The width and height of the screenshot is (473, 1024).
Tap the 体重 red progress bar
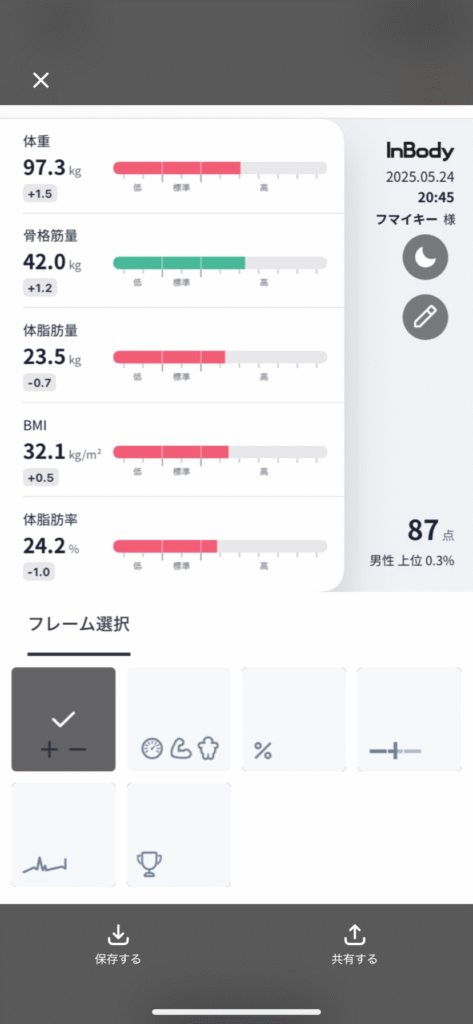[220, 168]
